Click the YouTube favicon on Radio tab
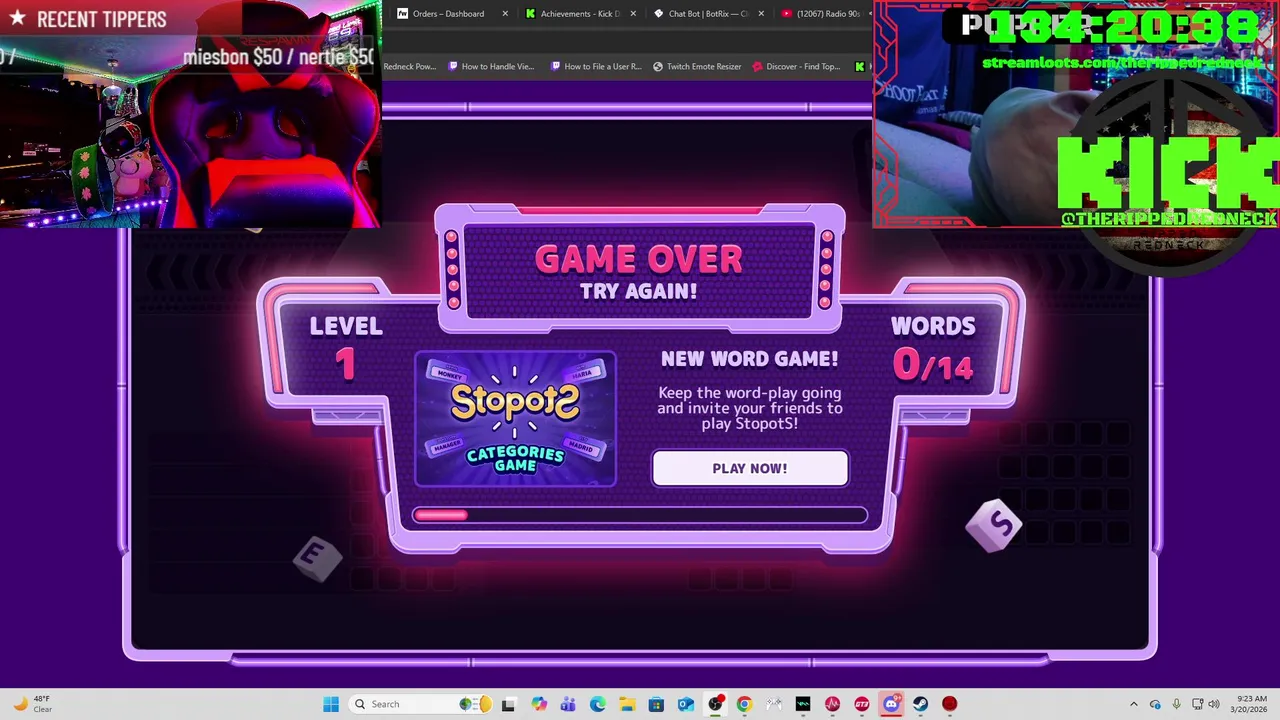 click(786, 14)
